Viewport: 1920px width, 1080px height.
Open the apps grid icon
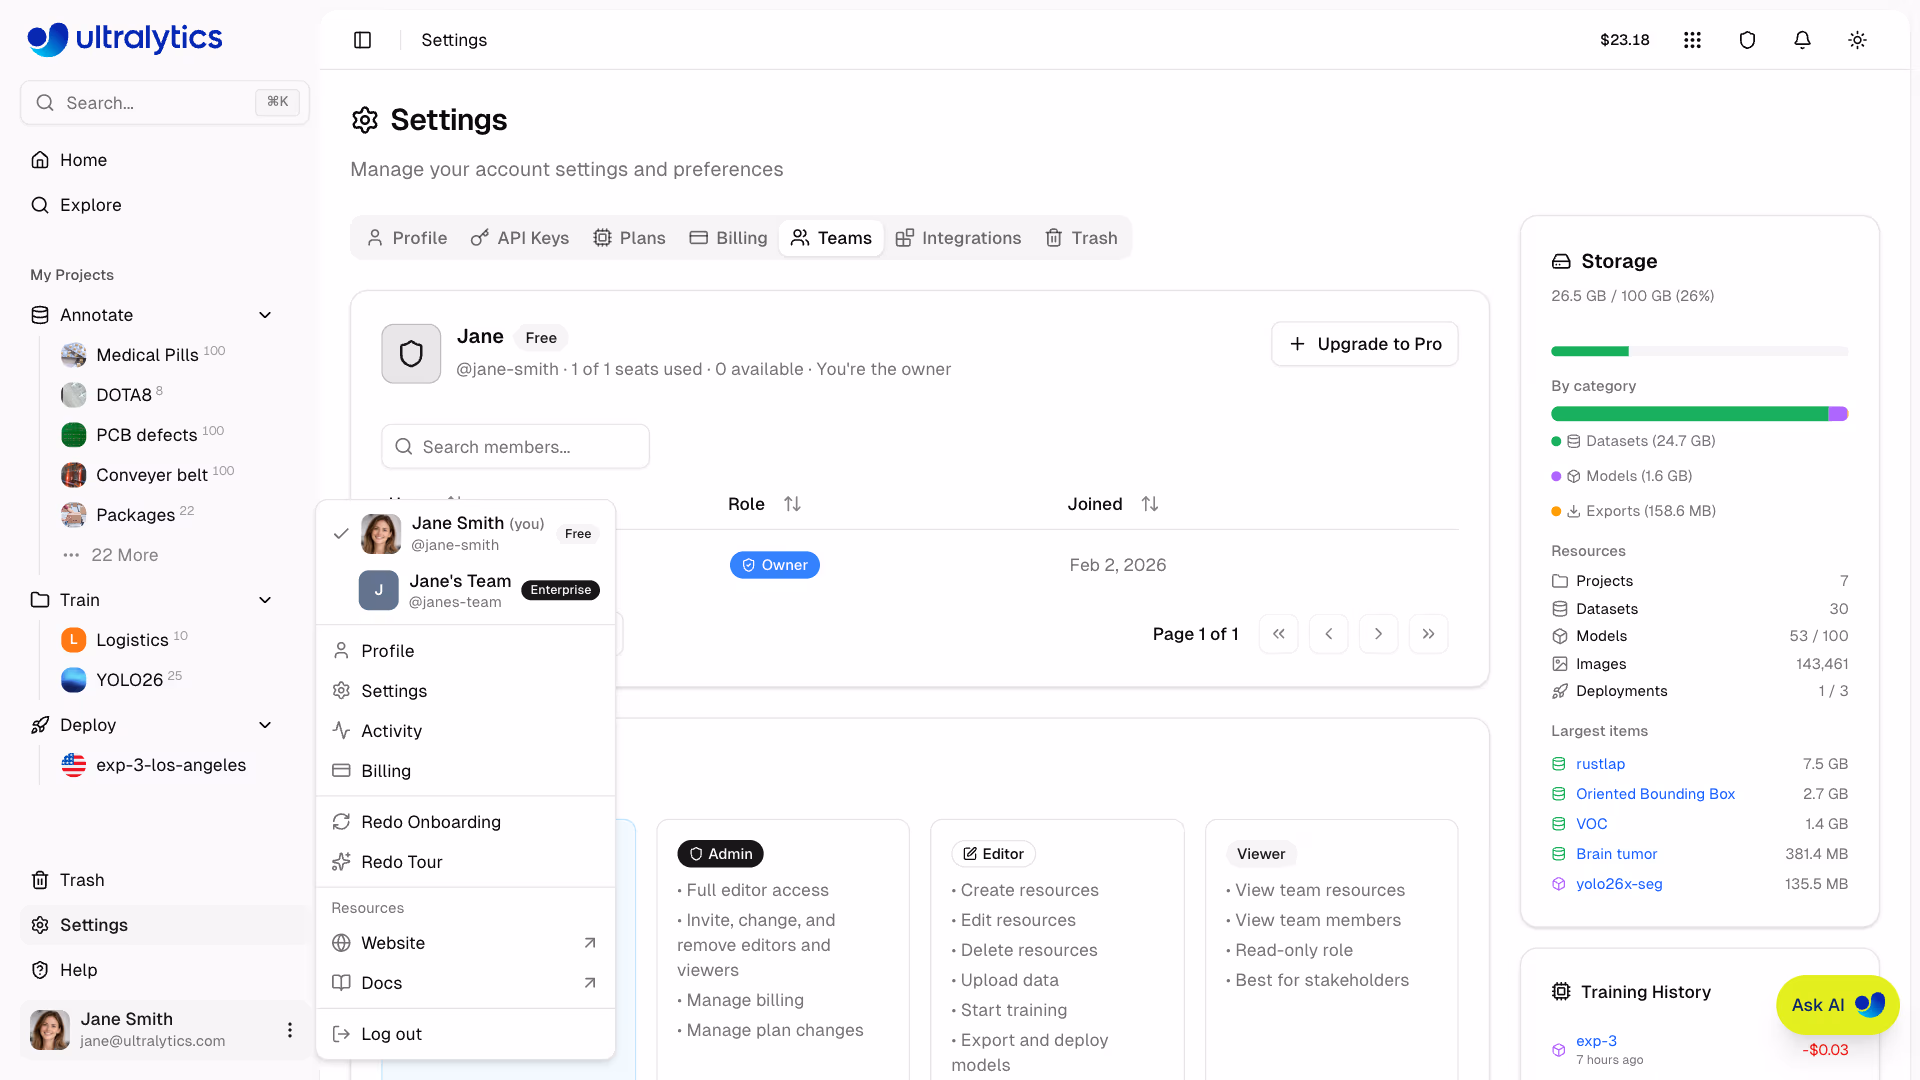click(1692, 40)
